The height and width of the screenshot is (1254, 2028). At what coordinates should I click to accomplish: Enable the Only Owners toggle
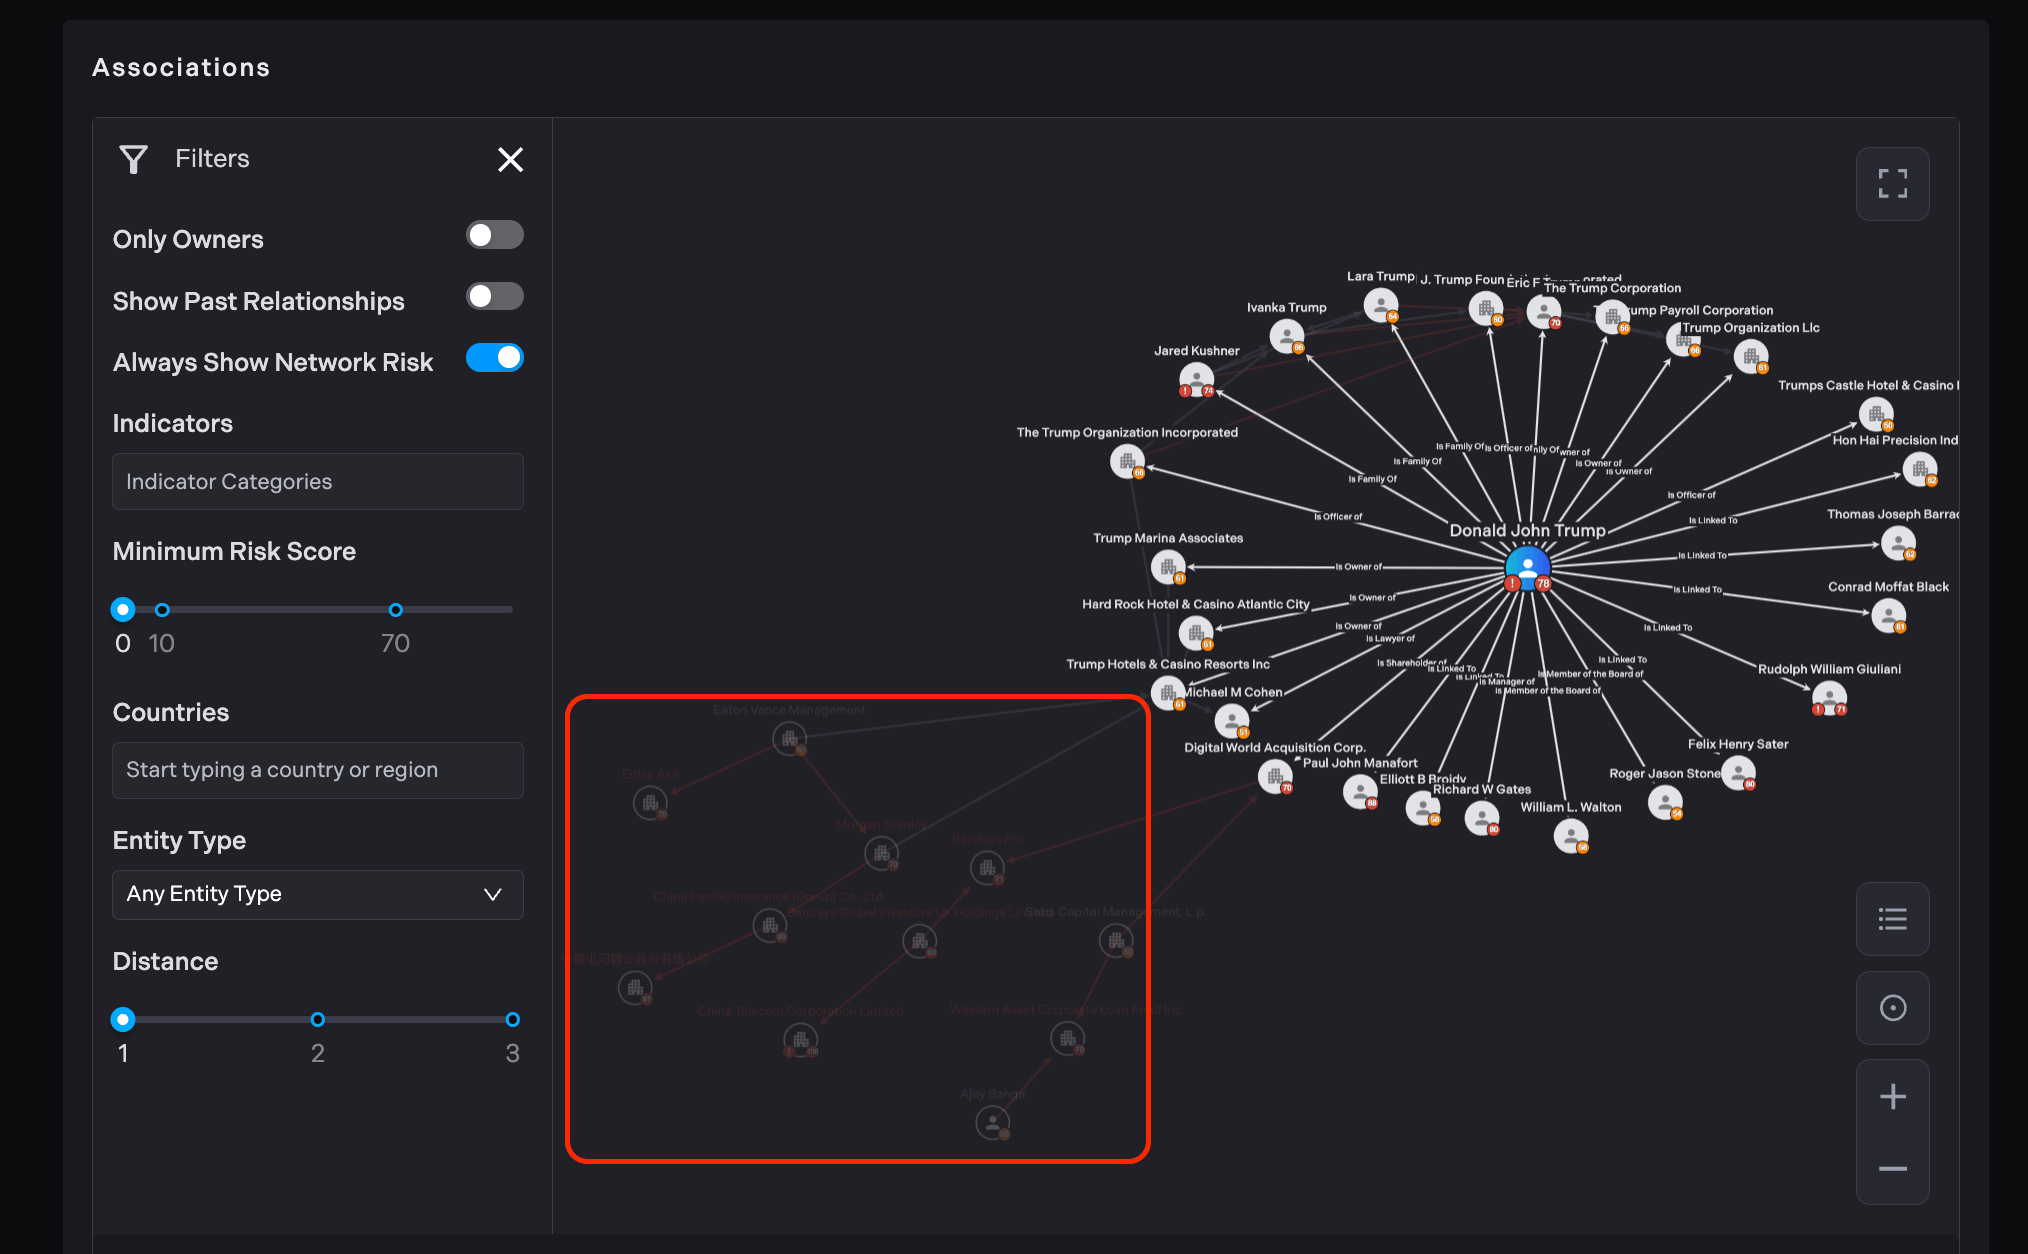tap(494, 235)
